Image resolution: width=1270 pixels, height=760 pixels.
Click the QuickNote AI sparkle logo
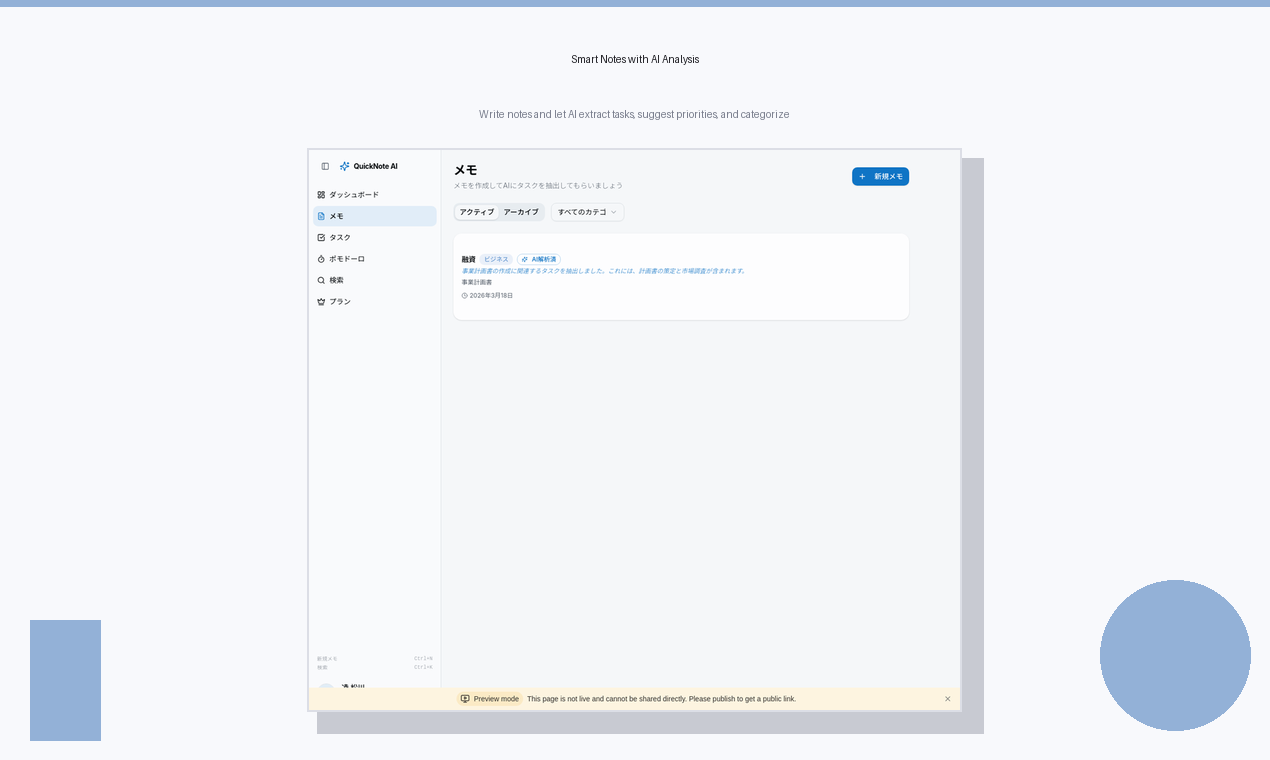[x=345, y=166]
